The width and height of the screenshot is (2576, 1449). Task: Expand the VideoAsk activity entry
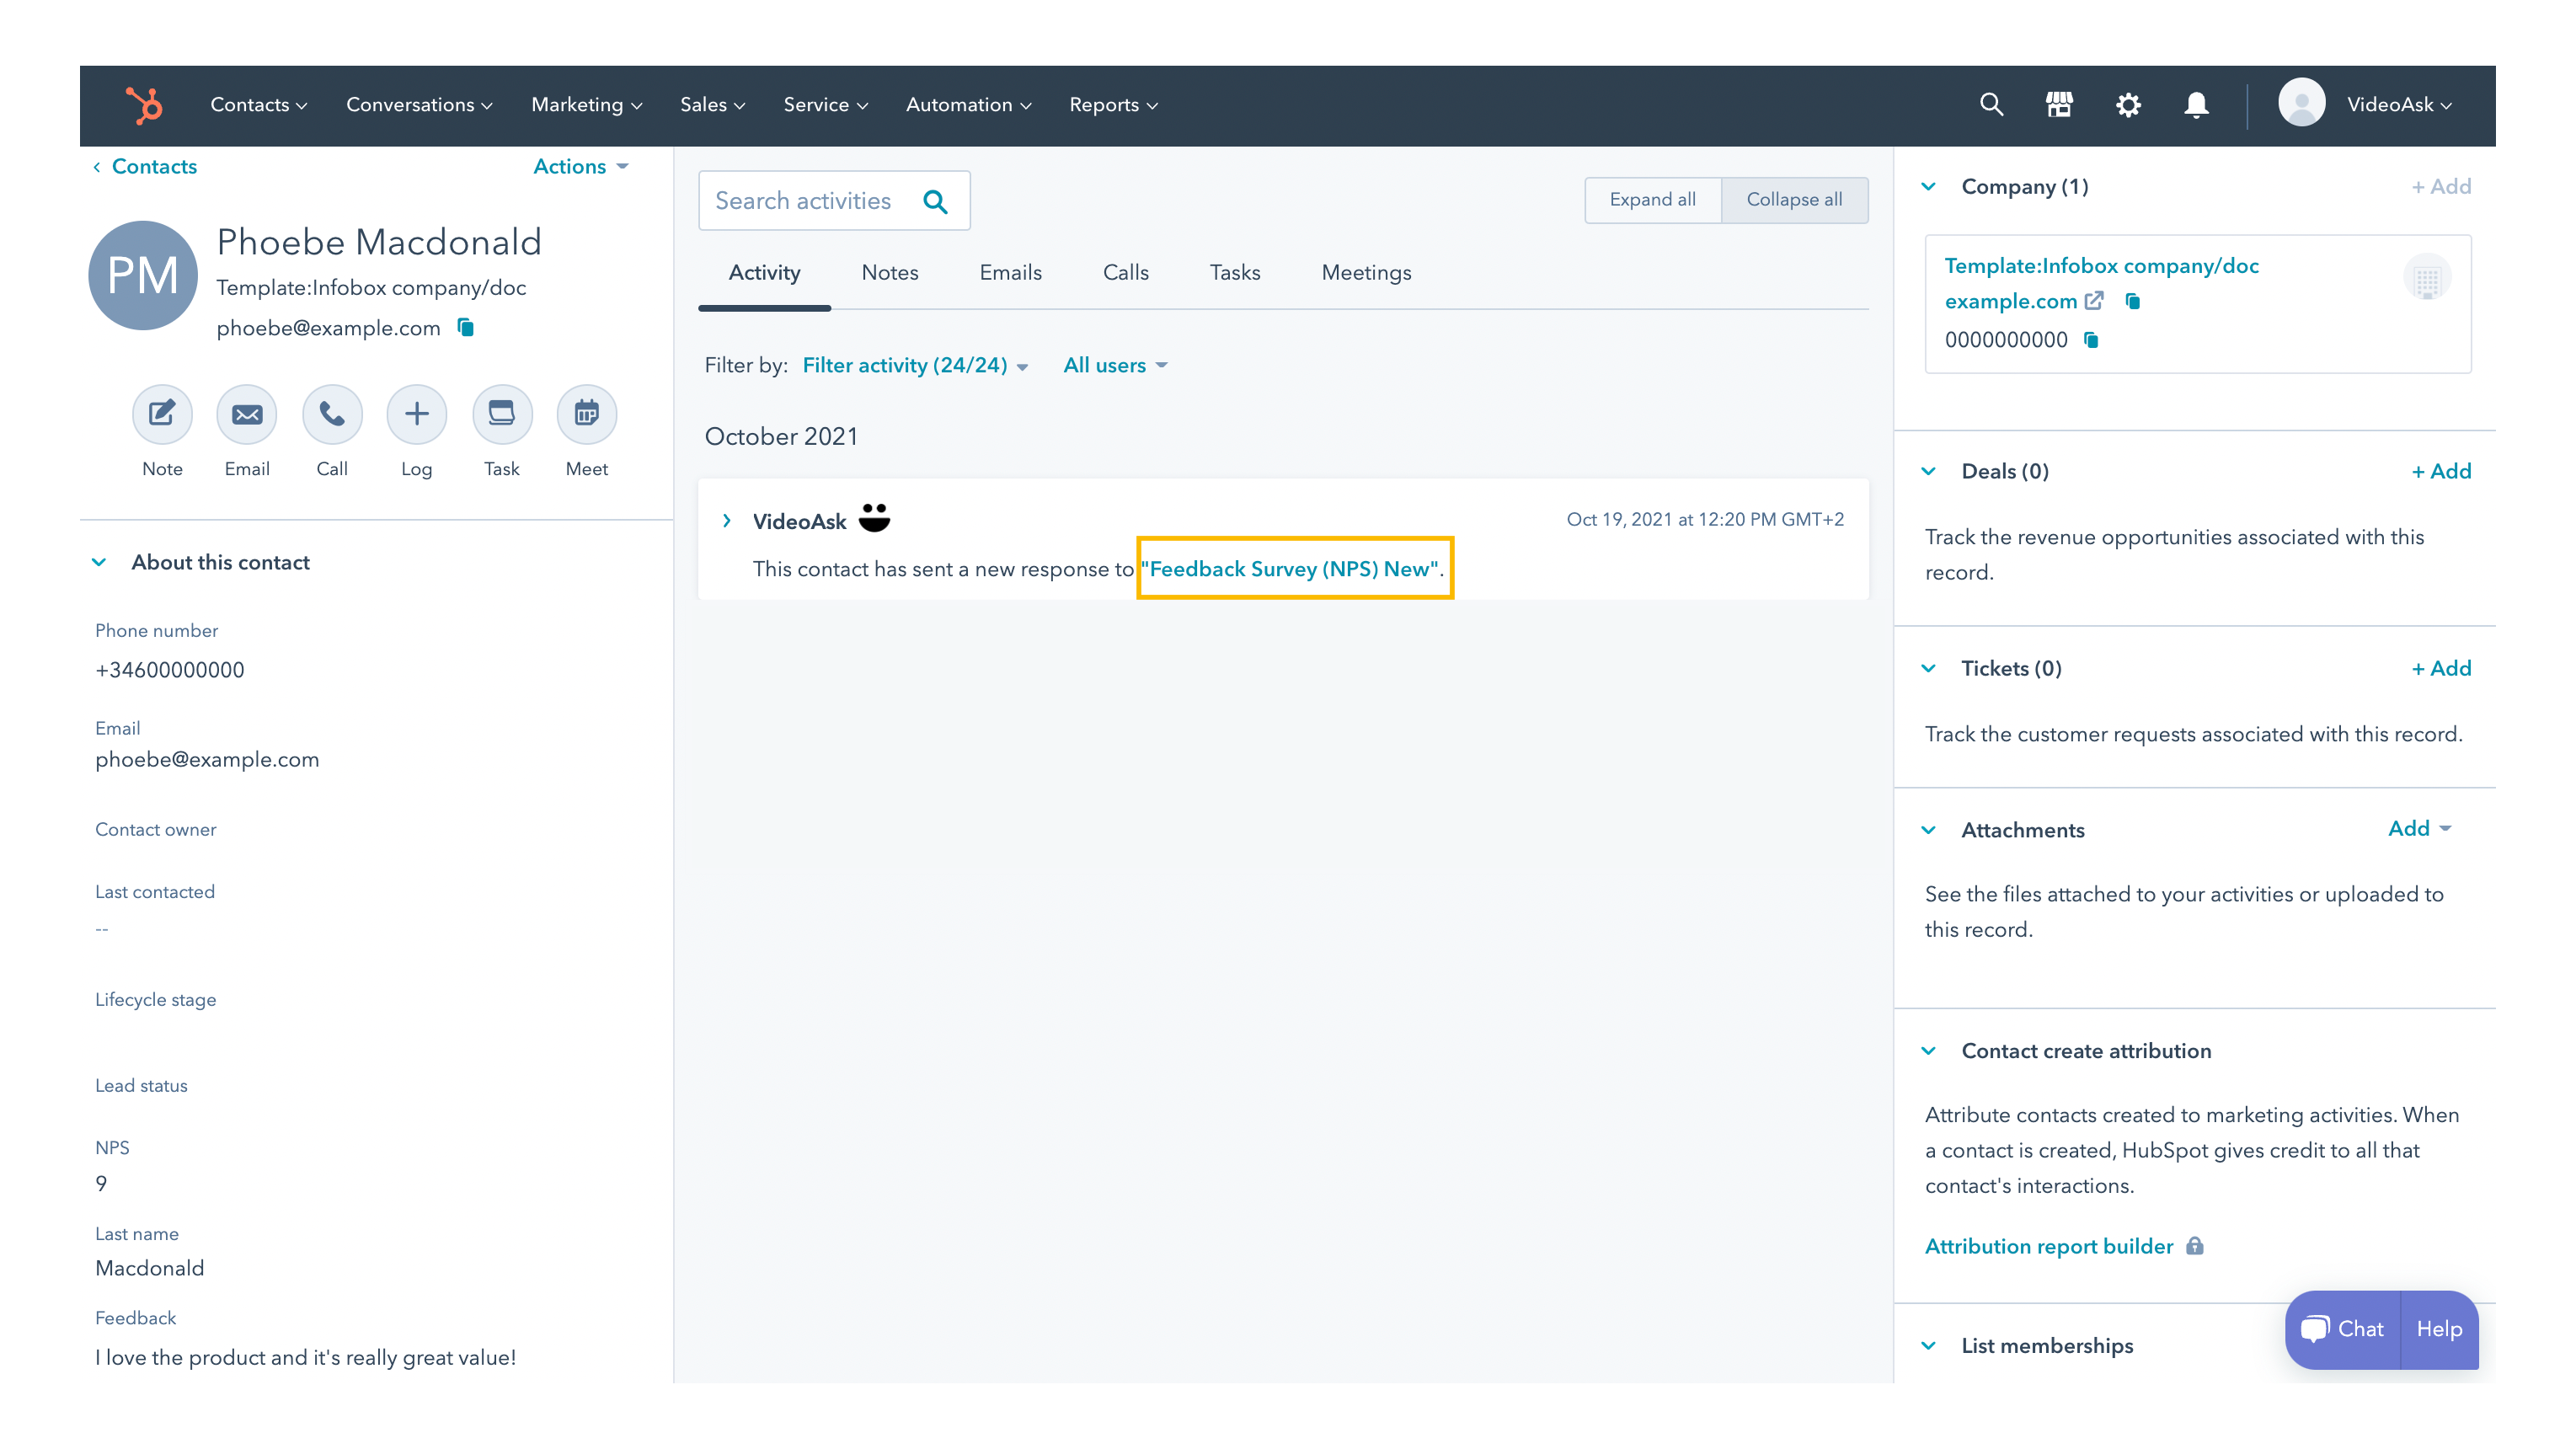pos(727,521)
